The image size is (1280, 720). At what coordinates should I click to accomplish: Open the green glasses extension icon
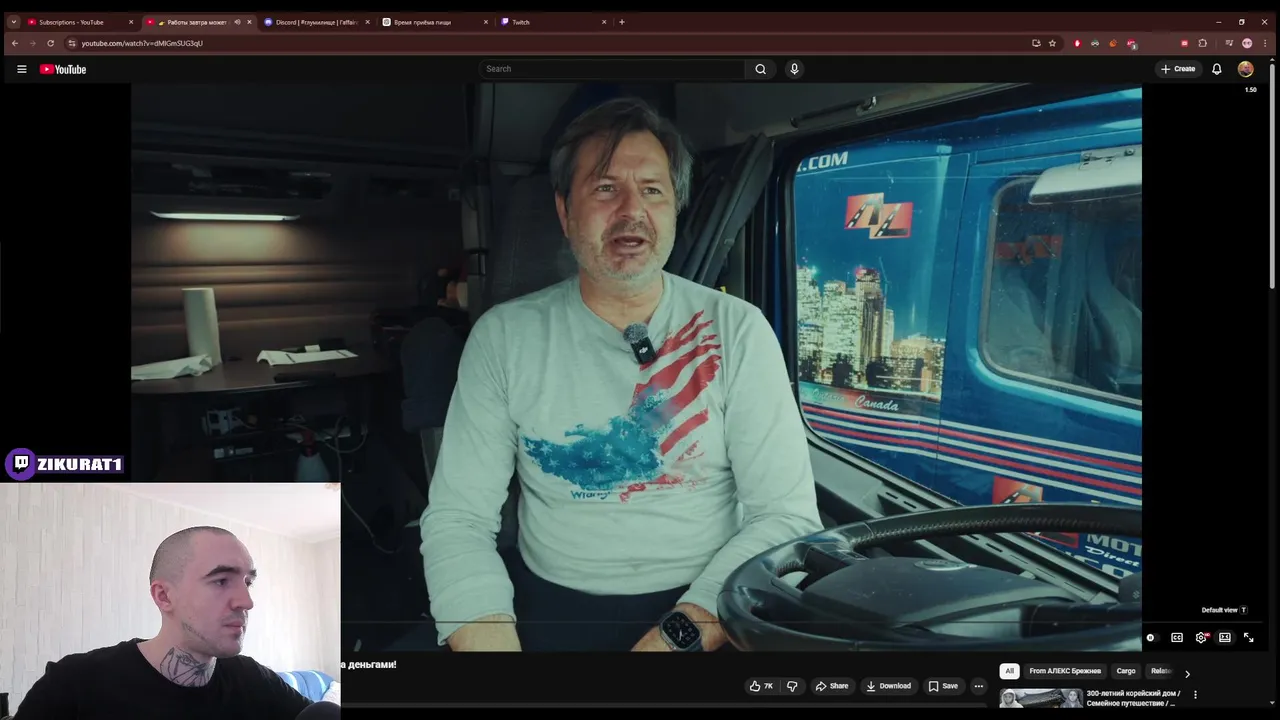1095,43
